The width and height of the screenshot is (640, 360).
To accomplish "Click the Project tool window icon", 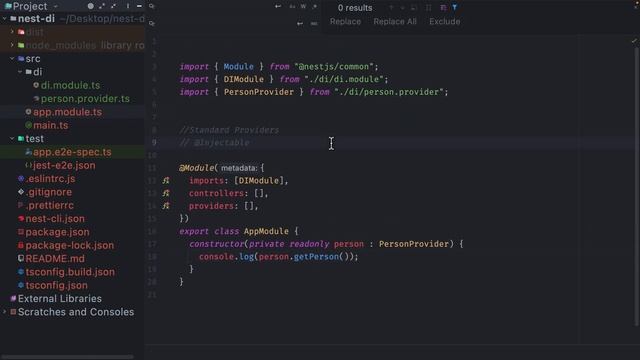I will point(8,6).
